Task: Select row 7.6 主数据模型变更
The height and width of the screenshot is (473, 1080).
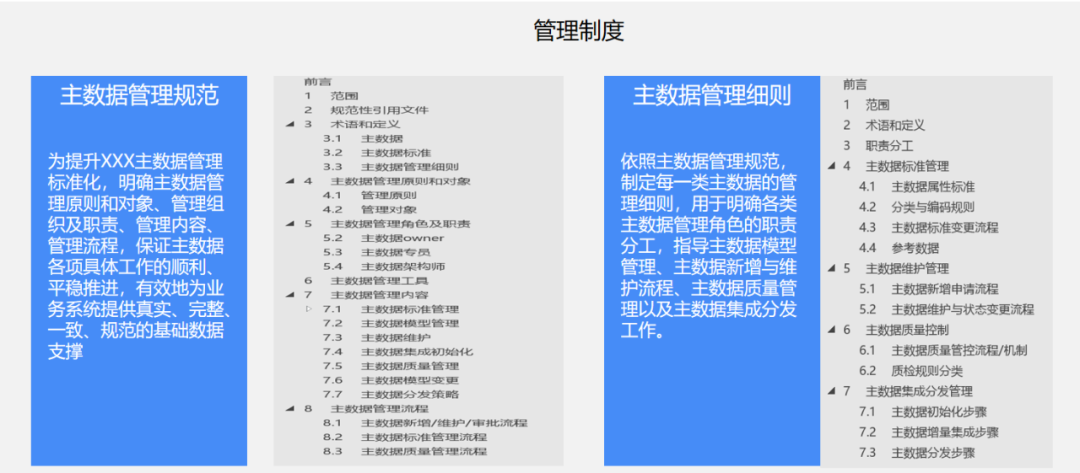Action: pos(391,380)
